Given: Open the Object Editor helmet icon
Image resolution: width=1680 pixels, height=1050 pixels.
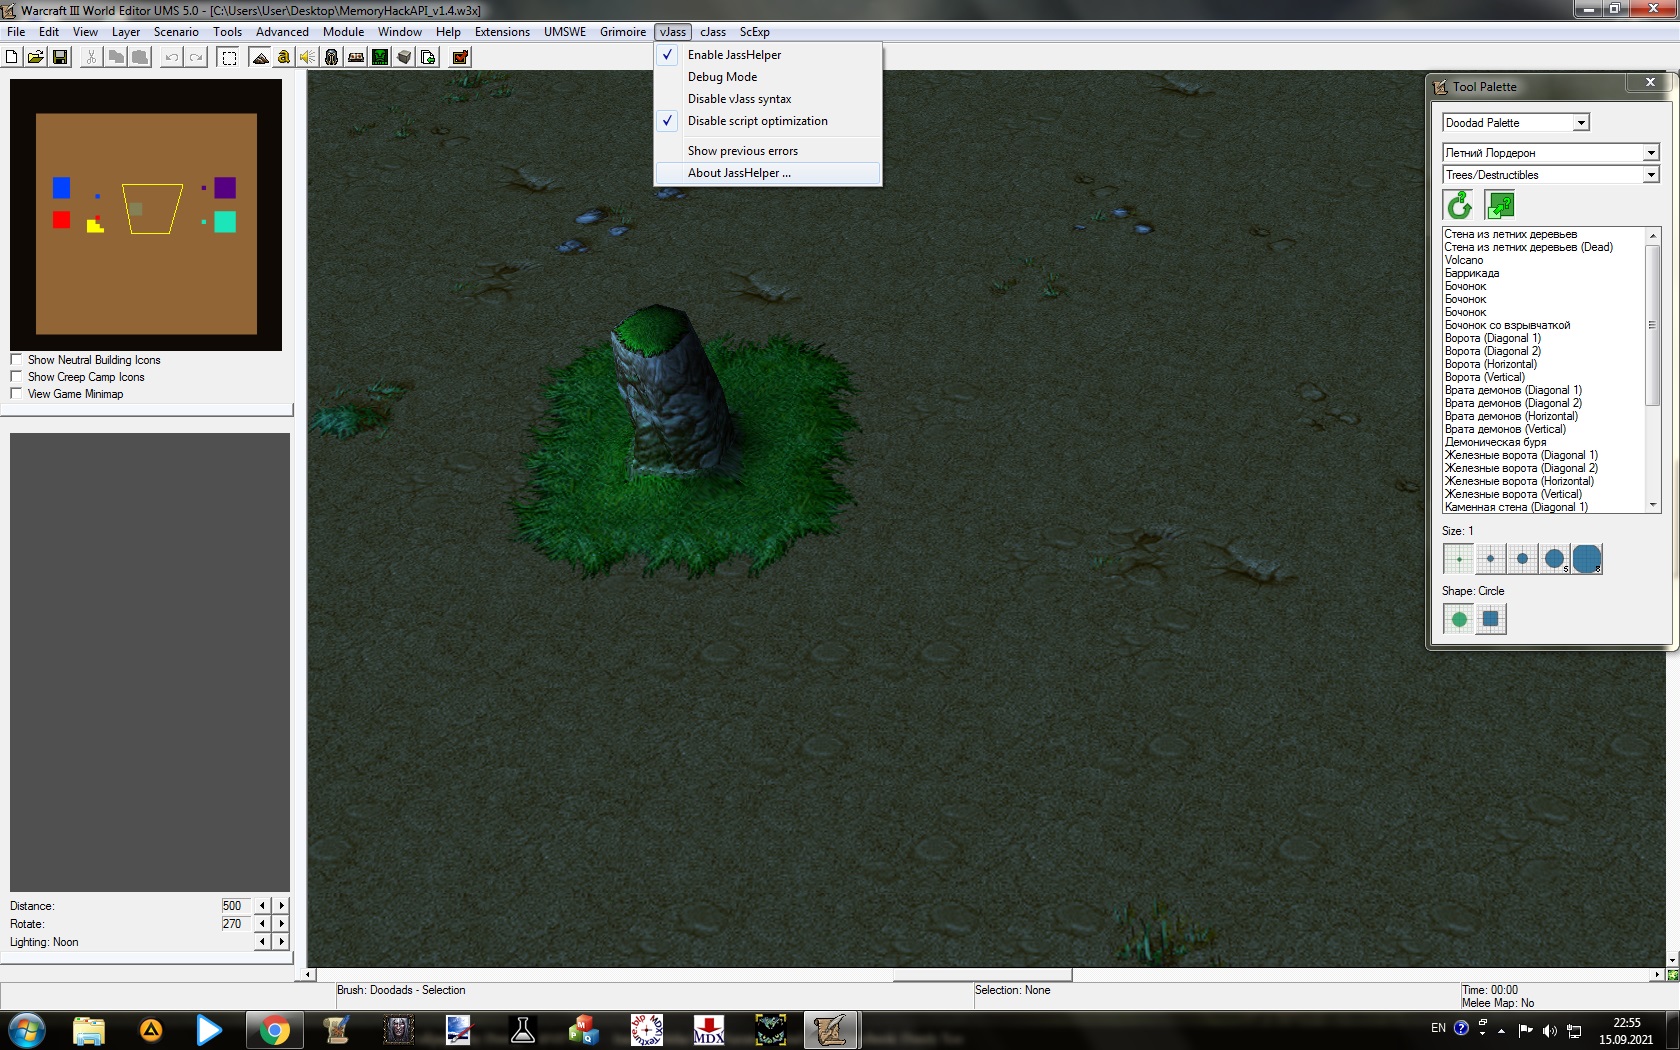Looking at the screenshot, I should pyautogui.click(x=332, y=57).
